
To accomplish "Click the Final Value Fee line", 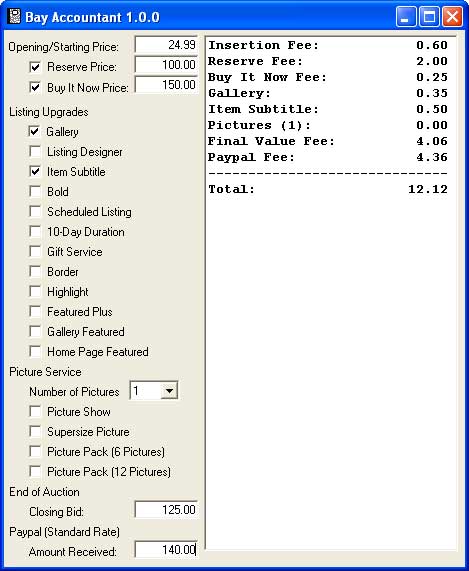I will (328, 141).
